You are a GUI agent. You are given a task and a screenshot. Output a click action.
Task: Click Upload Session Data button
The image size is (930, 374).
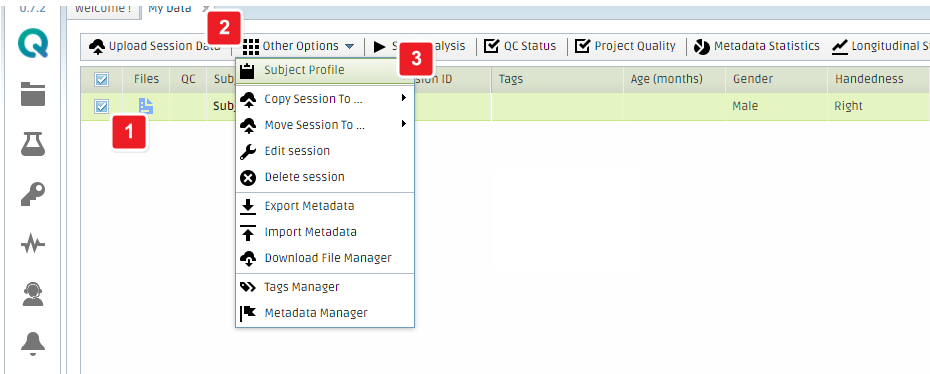[x=154, y=46]
